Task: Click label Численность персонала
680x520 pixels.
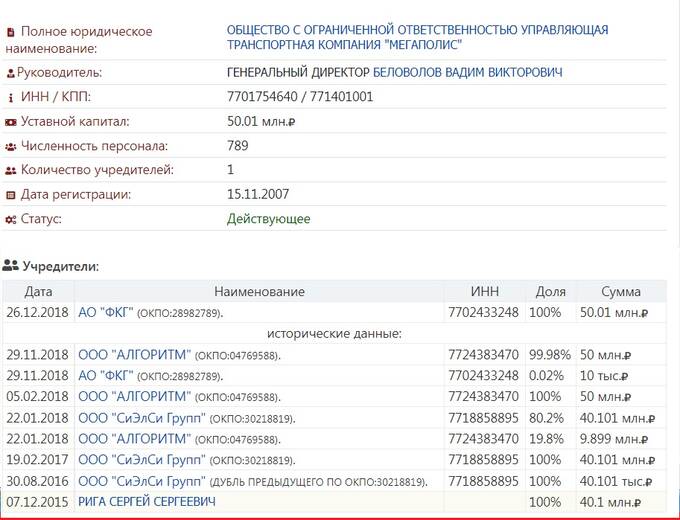Action: click(94, 146)
